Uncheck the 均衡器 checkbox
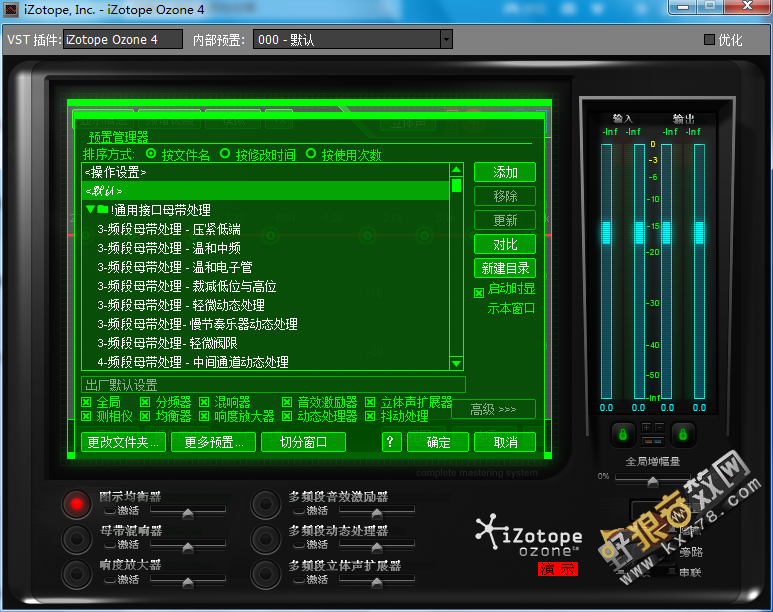The image size is (773, 612). pyautogui.click(x=145, y=416)
